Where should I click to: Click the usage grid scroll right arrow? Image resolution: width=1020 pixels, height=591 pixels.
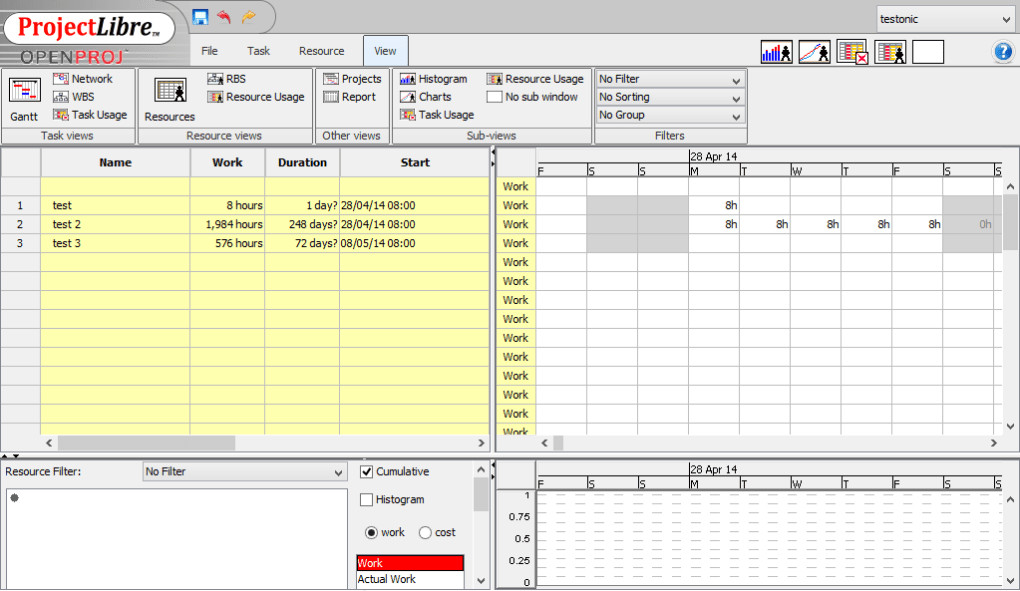(x=993, y=443)
